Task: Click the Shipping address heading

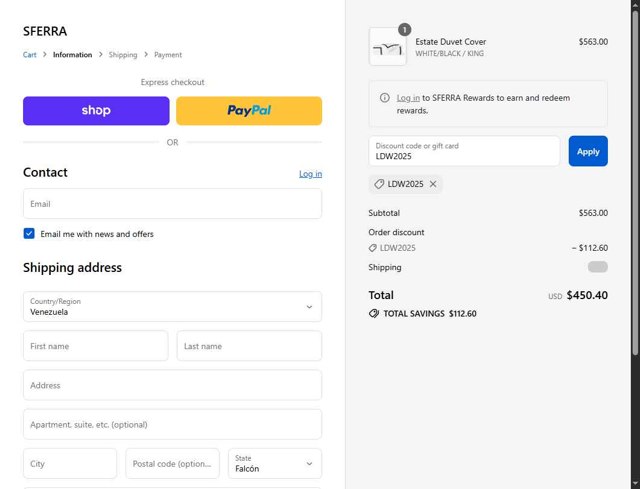Action: coord(72,267)
